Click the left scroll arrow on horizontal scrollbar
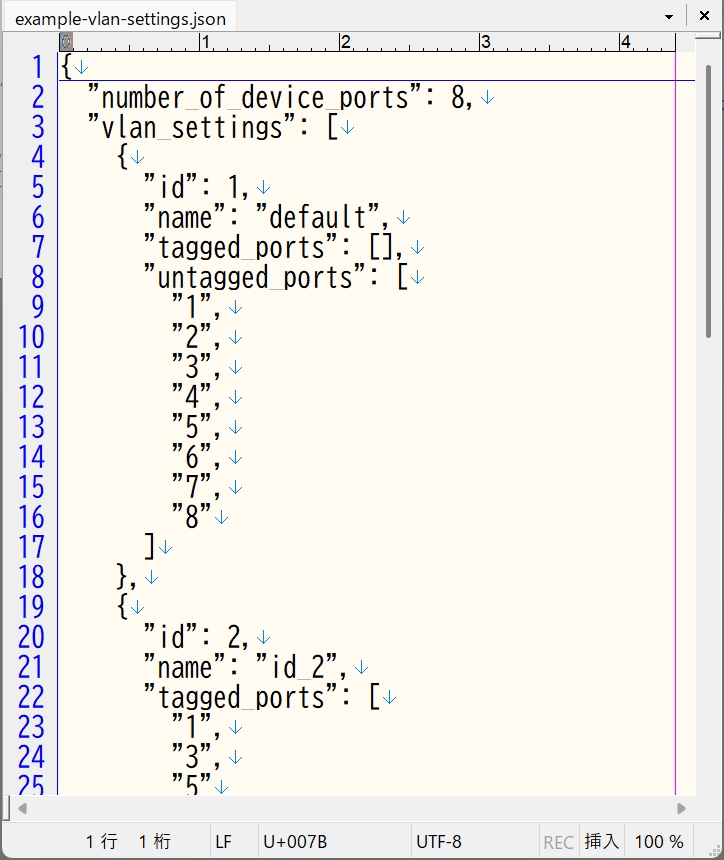Image resolution: width=724 pixels, height=860 pixels. click(22, 808)
